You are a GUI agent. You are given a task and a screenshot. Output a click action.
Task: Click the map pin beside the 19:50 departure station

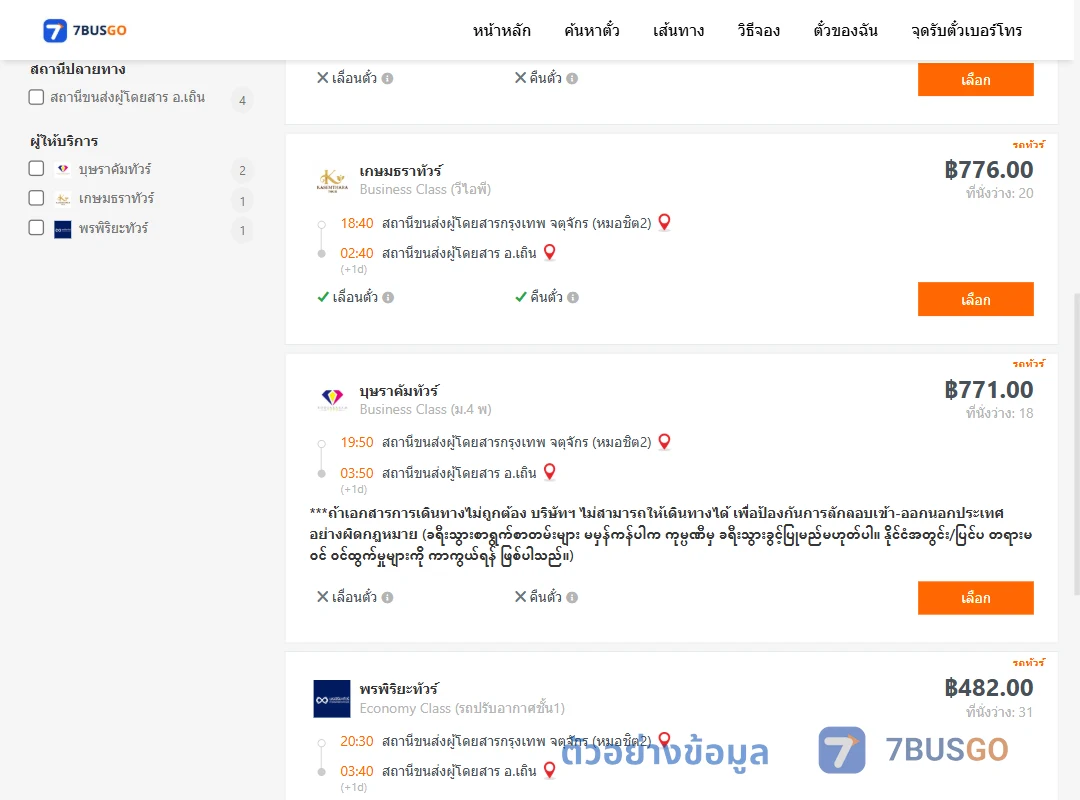(665, 441)
